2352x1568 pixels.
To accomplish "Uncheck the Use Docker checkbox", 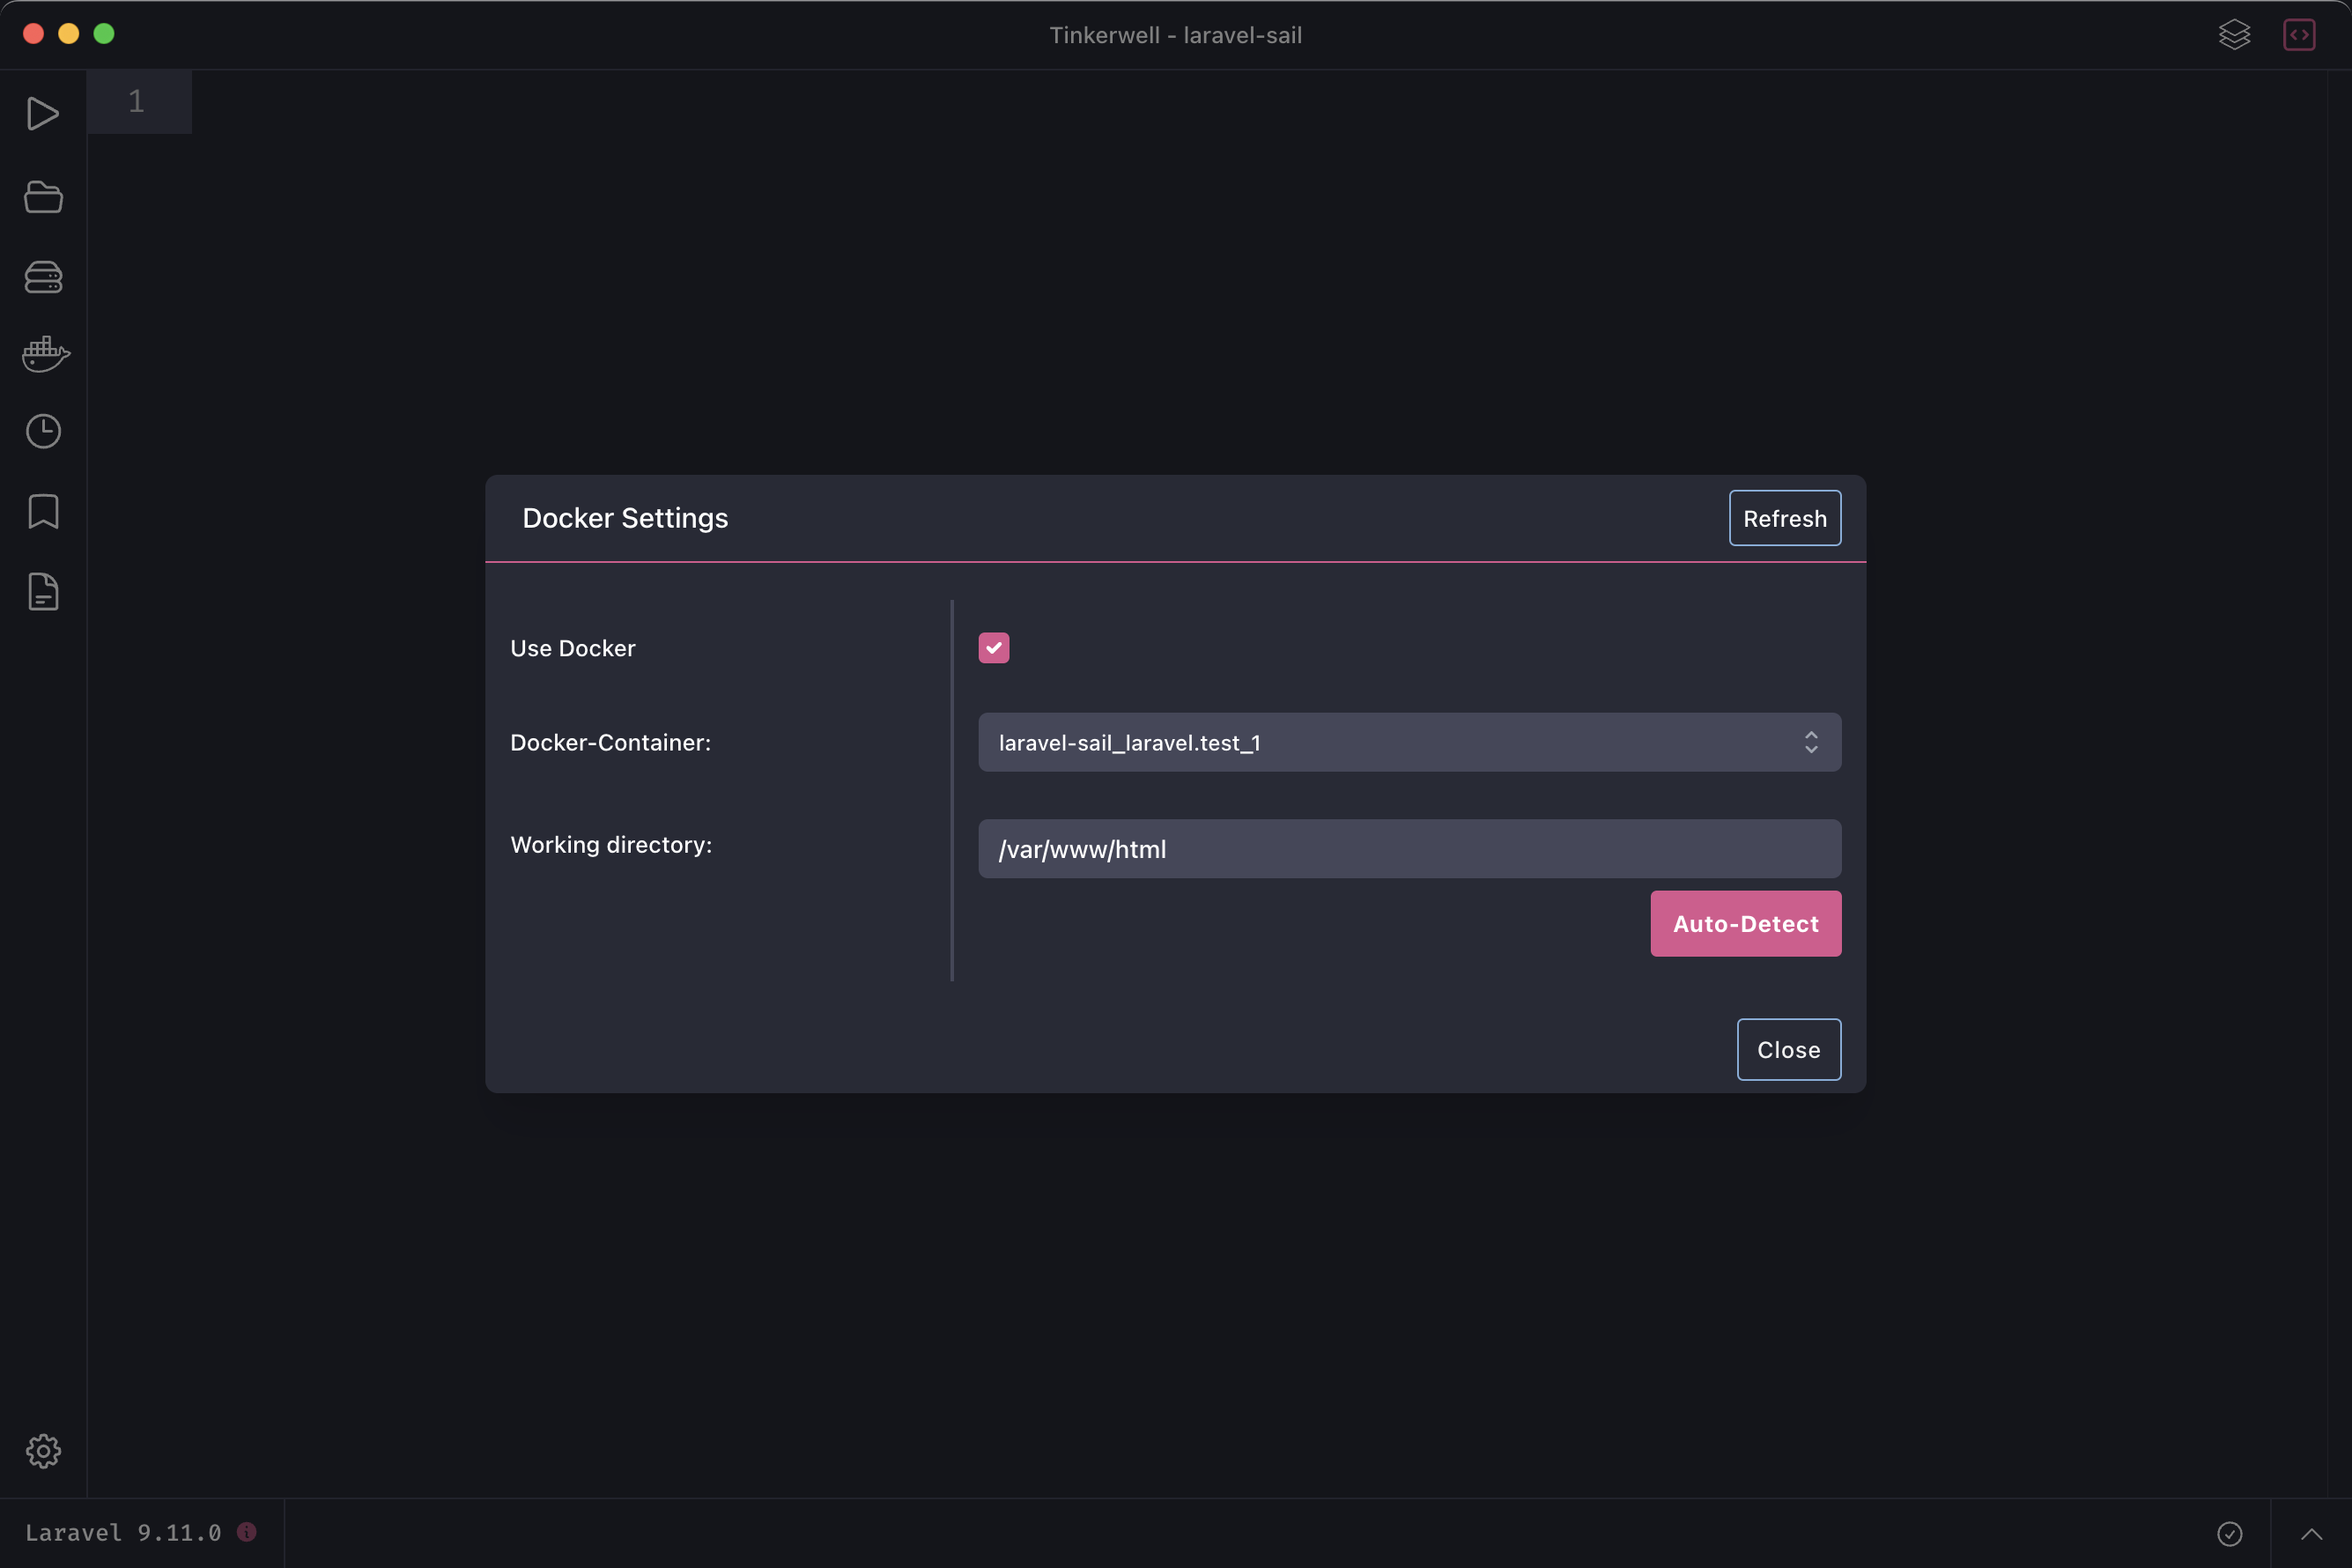I will point(993,647).
